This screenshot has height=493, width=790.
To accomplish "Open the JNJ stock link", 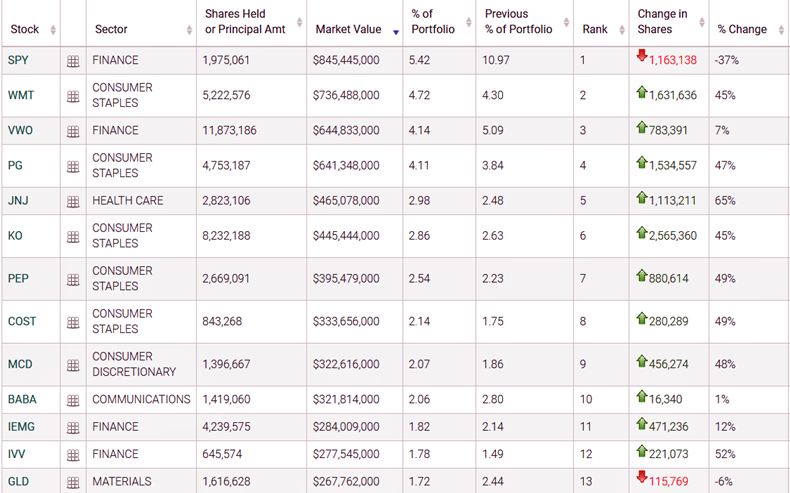I will (18, 200).
